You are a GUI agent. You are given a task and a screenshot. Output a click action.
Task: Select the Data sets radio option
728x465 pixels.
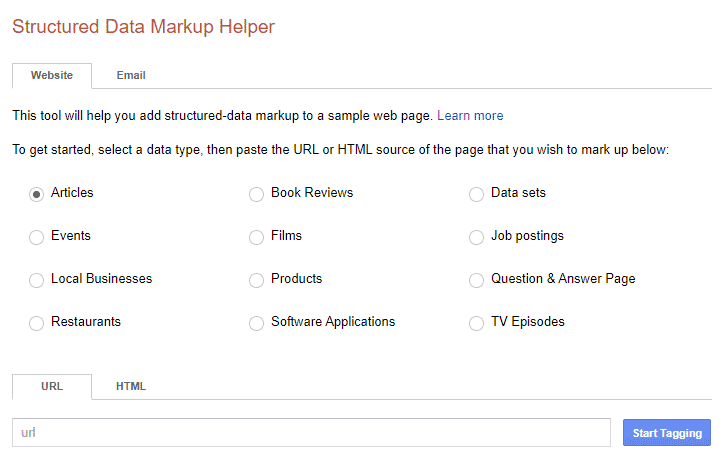click(x=476, y=194)
